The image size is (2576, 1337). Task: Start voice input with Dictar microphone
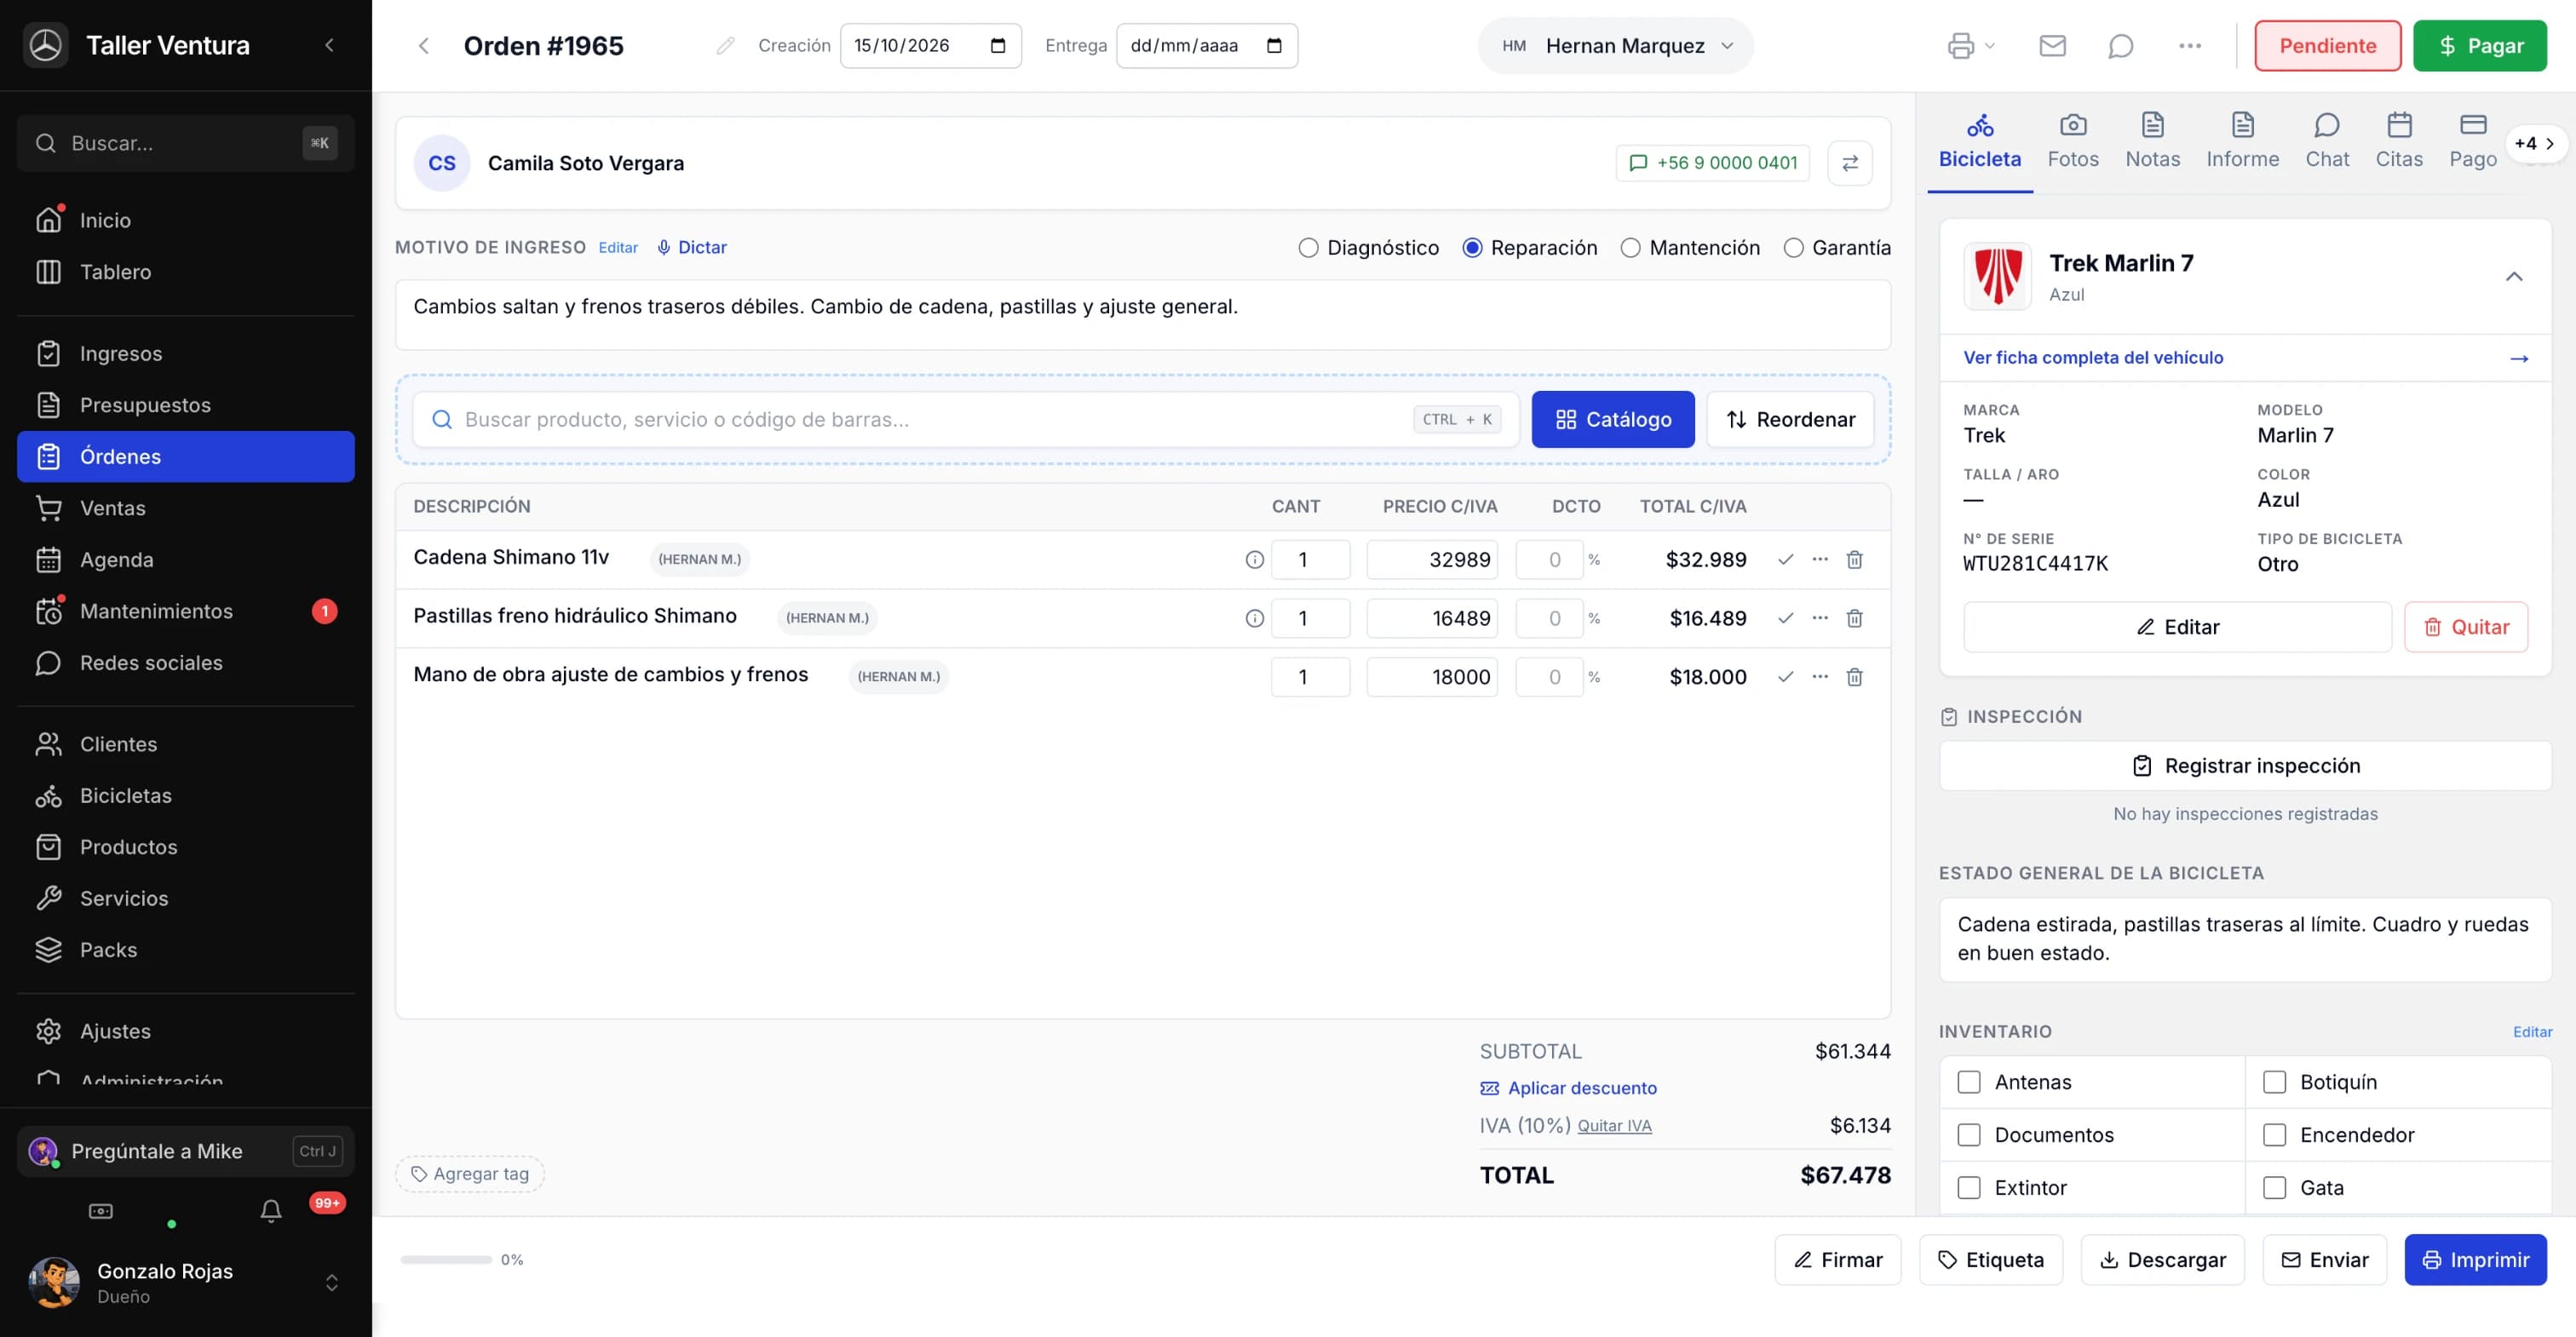coord(692,247)
